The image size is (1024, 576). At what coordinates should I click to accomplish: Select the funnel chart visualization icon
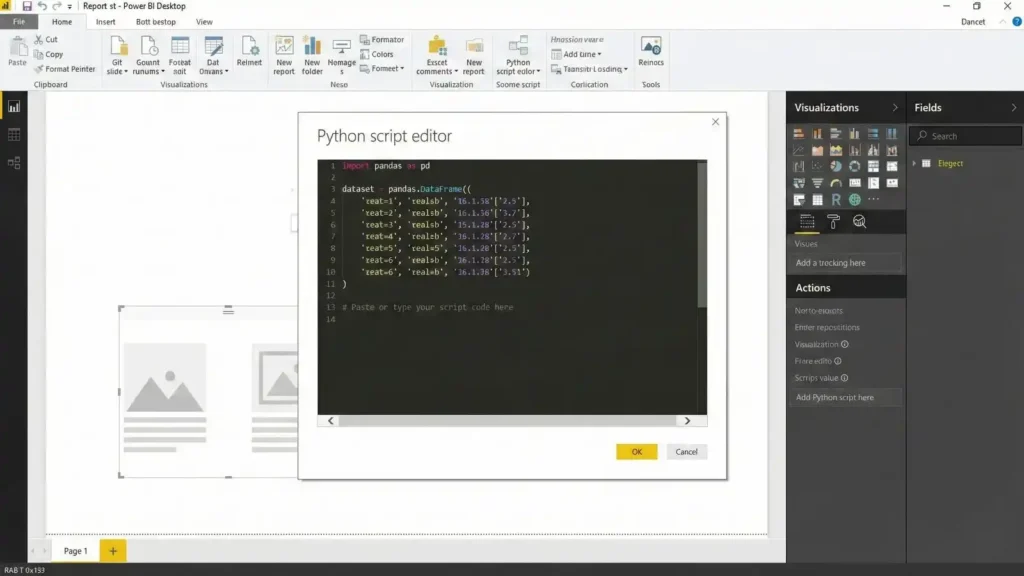819,183
